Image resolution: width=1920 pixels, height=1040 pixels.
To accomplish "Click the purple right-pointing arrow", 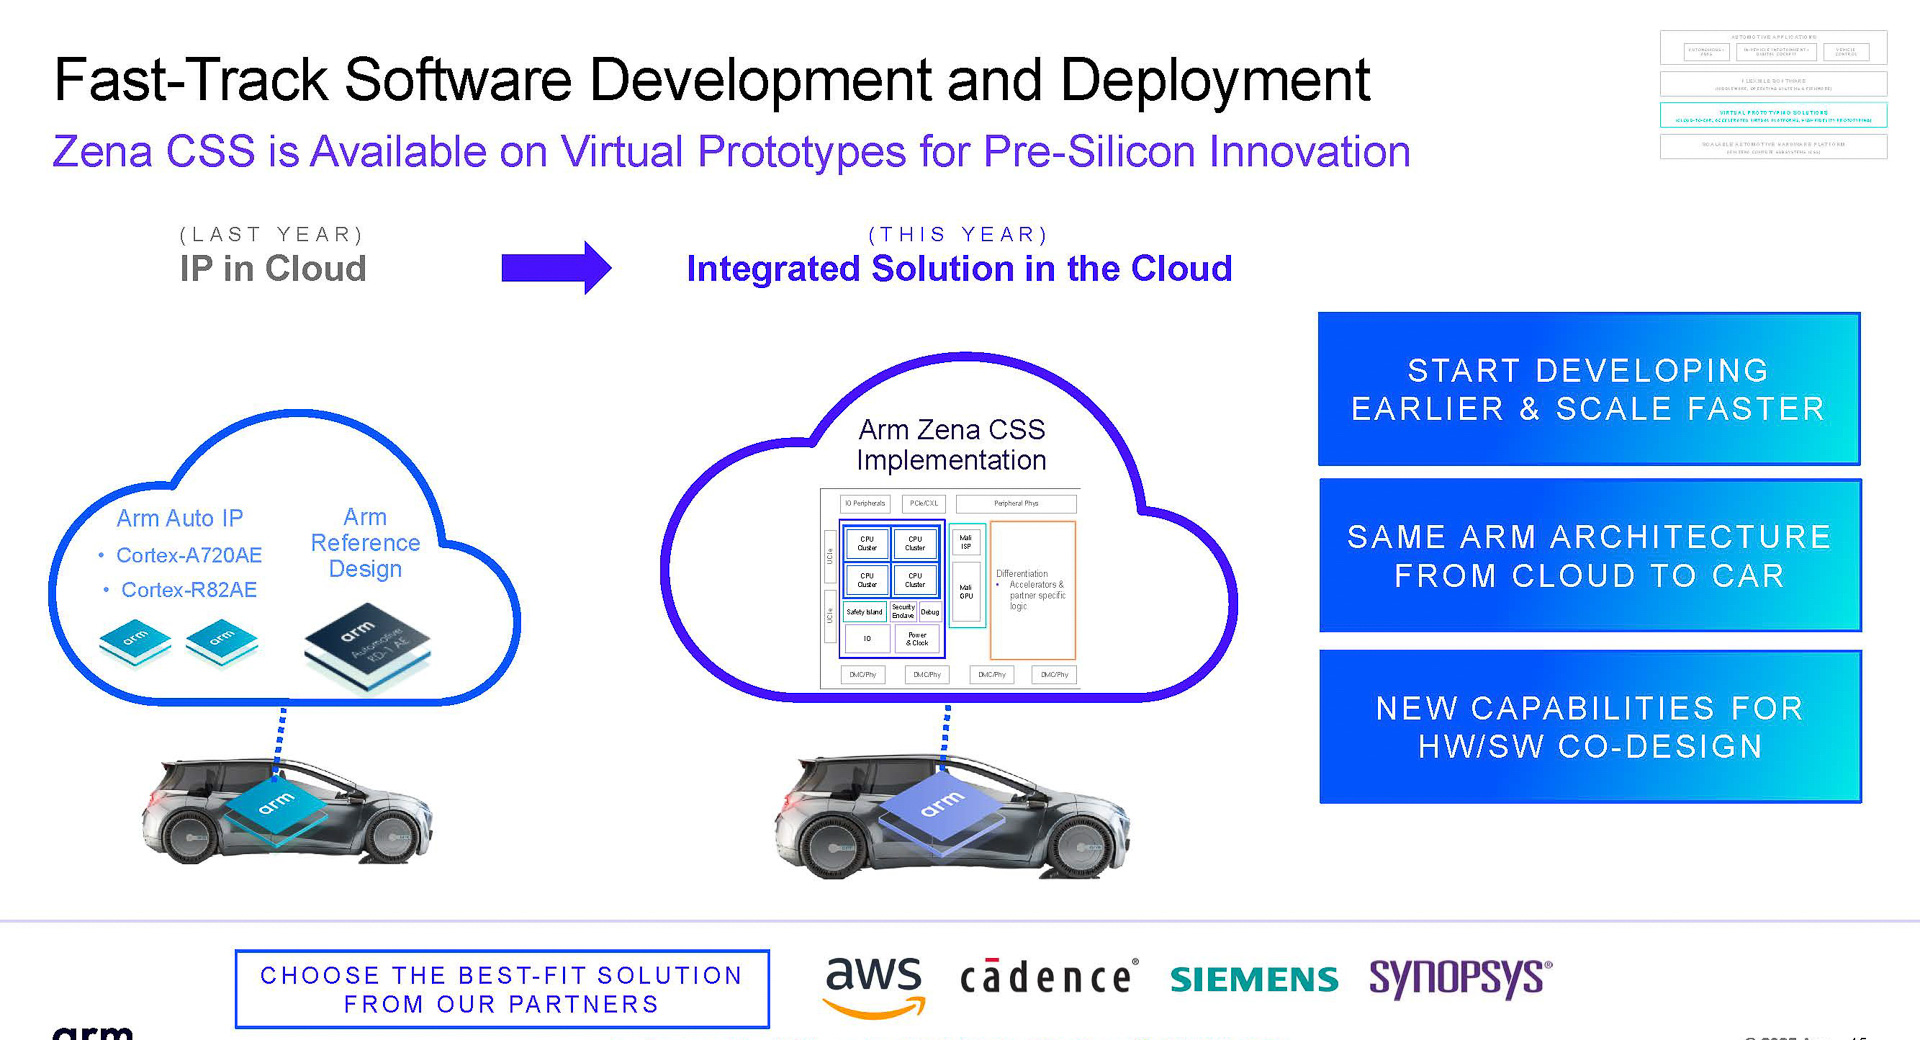I will pyautogui.click(x=556, y=267).
